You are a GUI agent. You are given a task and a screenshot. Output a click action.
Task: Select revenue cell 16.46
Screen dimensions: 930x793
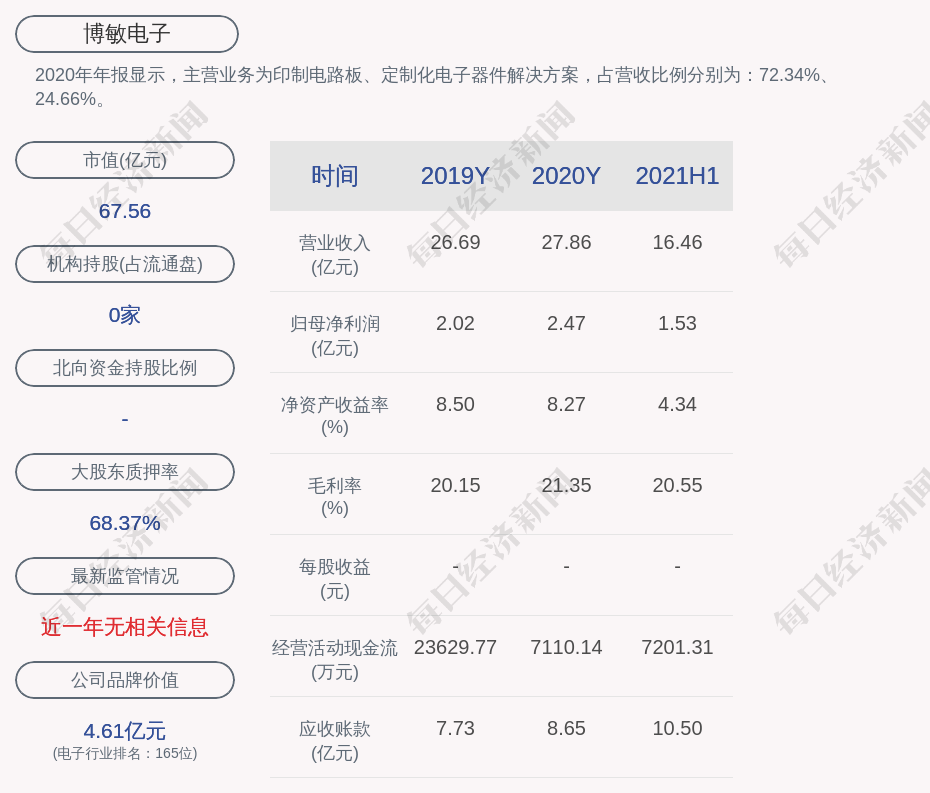677,243
